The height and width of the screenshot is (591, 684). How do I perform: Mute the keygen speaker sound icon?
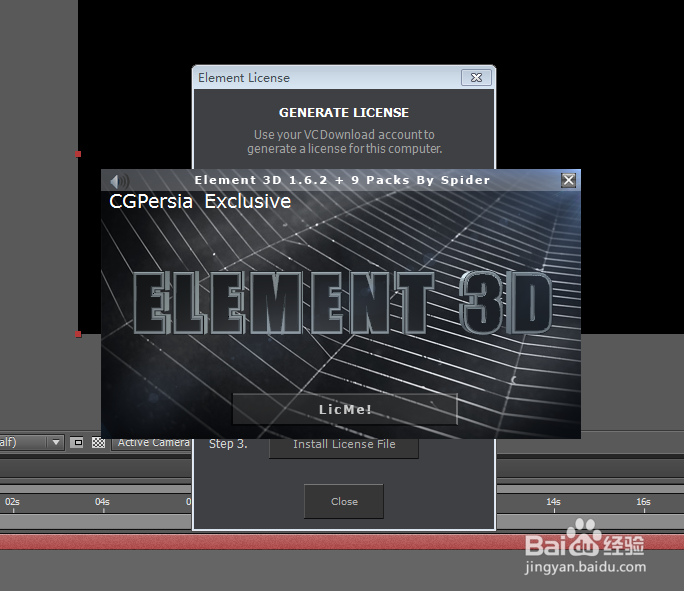[119, 181]
